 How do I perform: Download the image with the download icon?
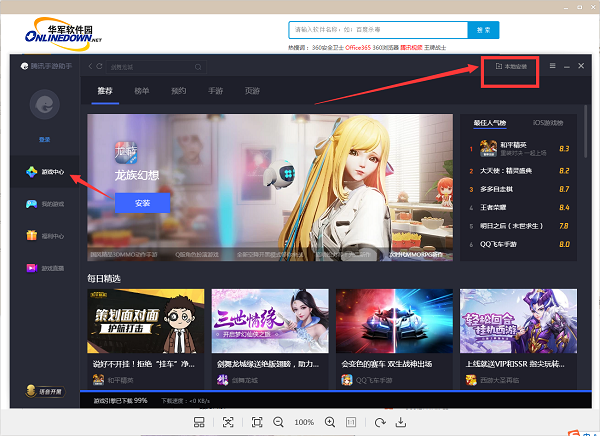click(401, 422)
